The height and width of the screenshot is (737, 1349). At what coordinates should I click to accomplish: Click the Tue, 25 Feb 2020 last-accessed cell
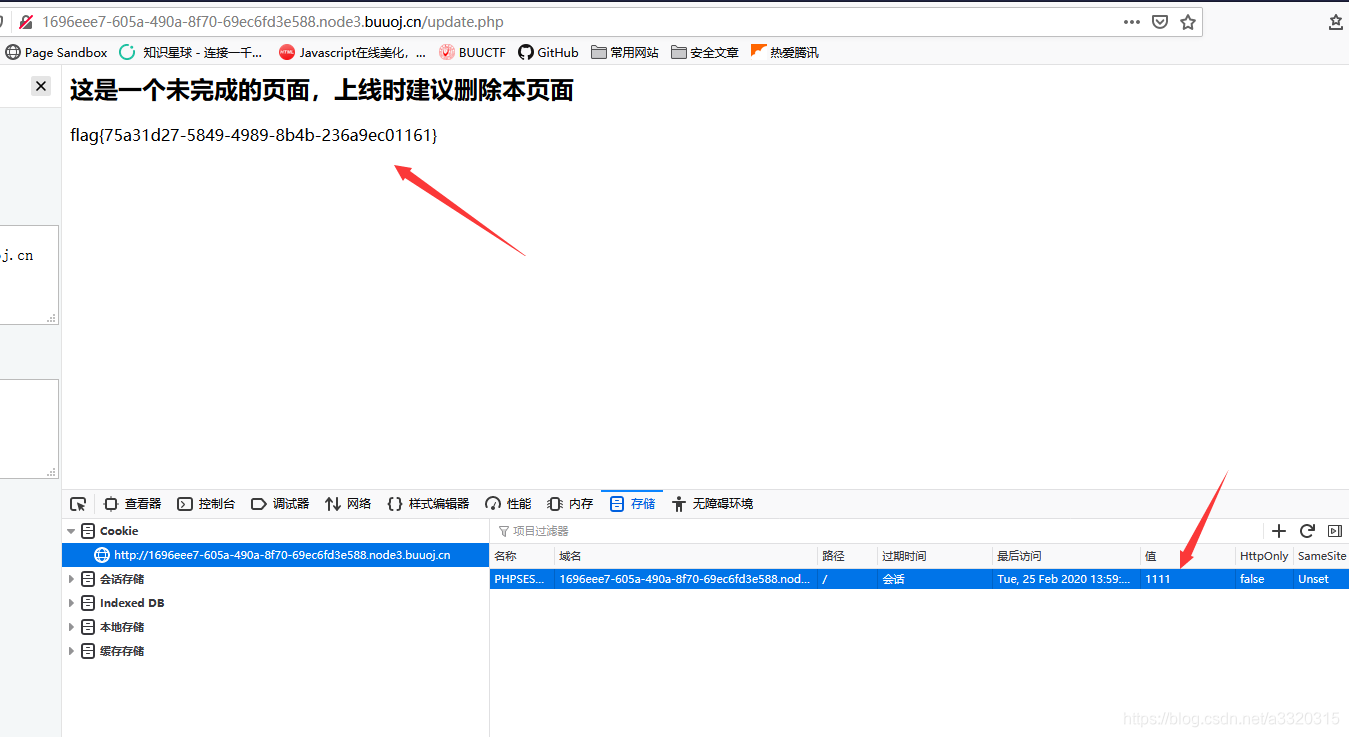tap(1066, 579)
